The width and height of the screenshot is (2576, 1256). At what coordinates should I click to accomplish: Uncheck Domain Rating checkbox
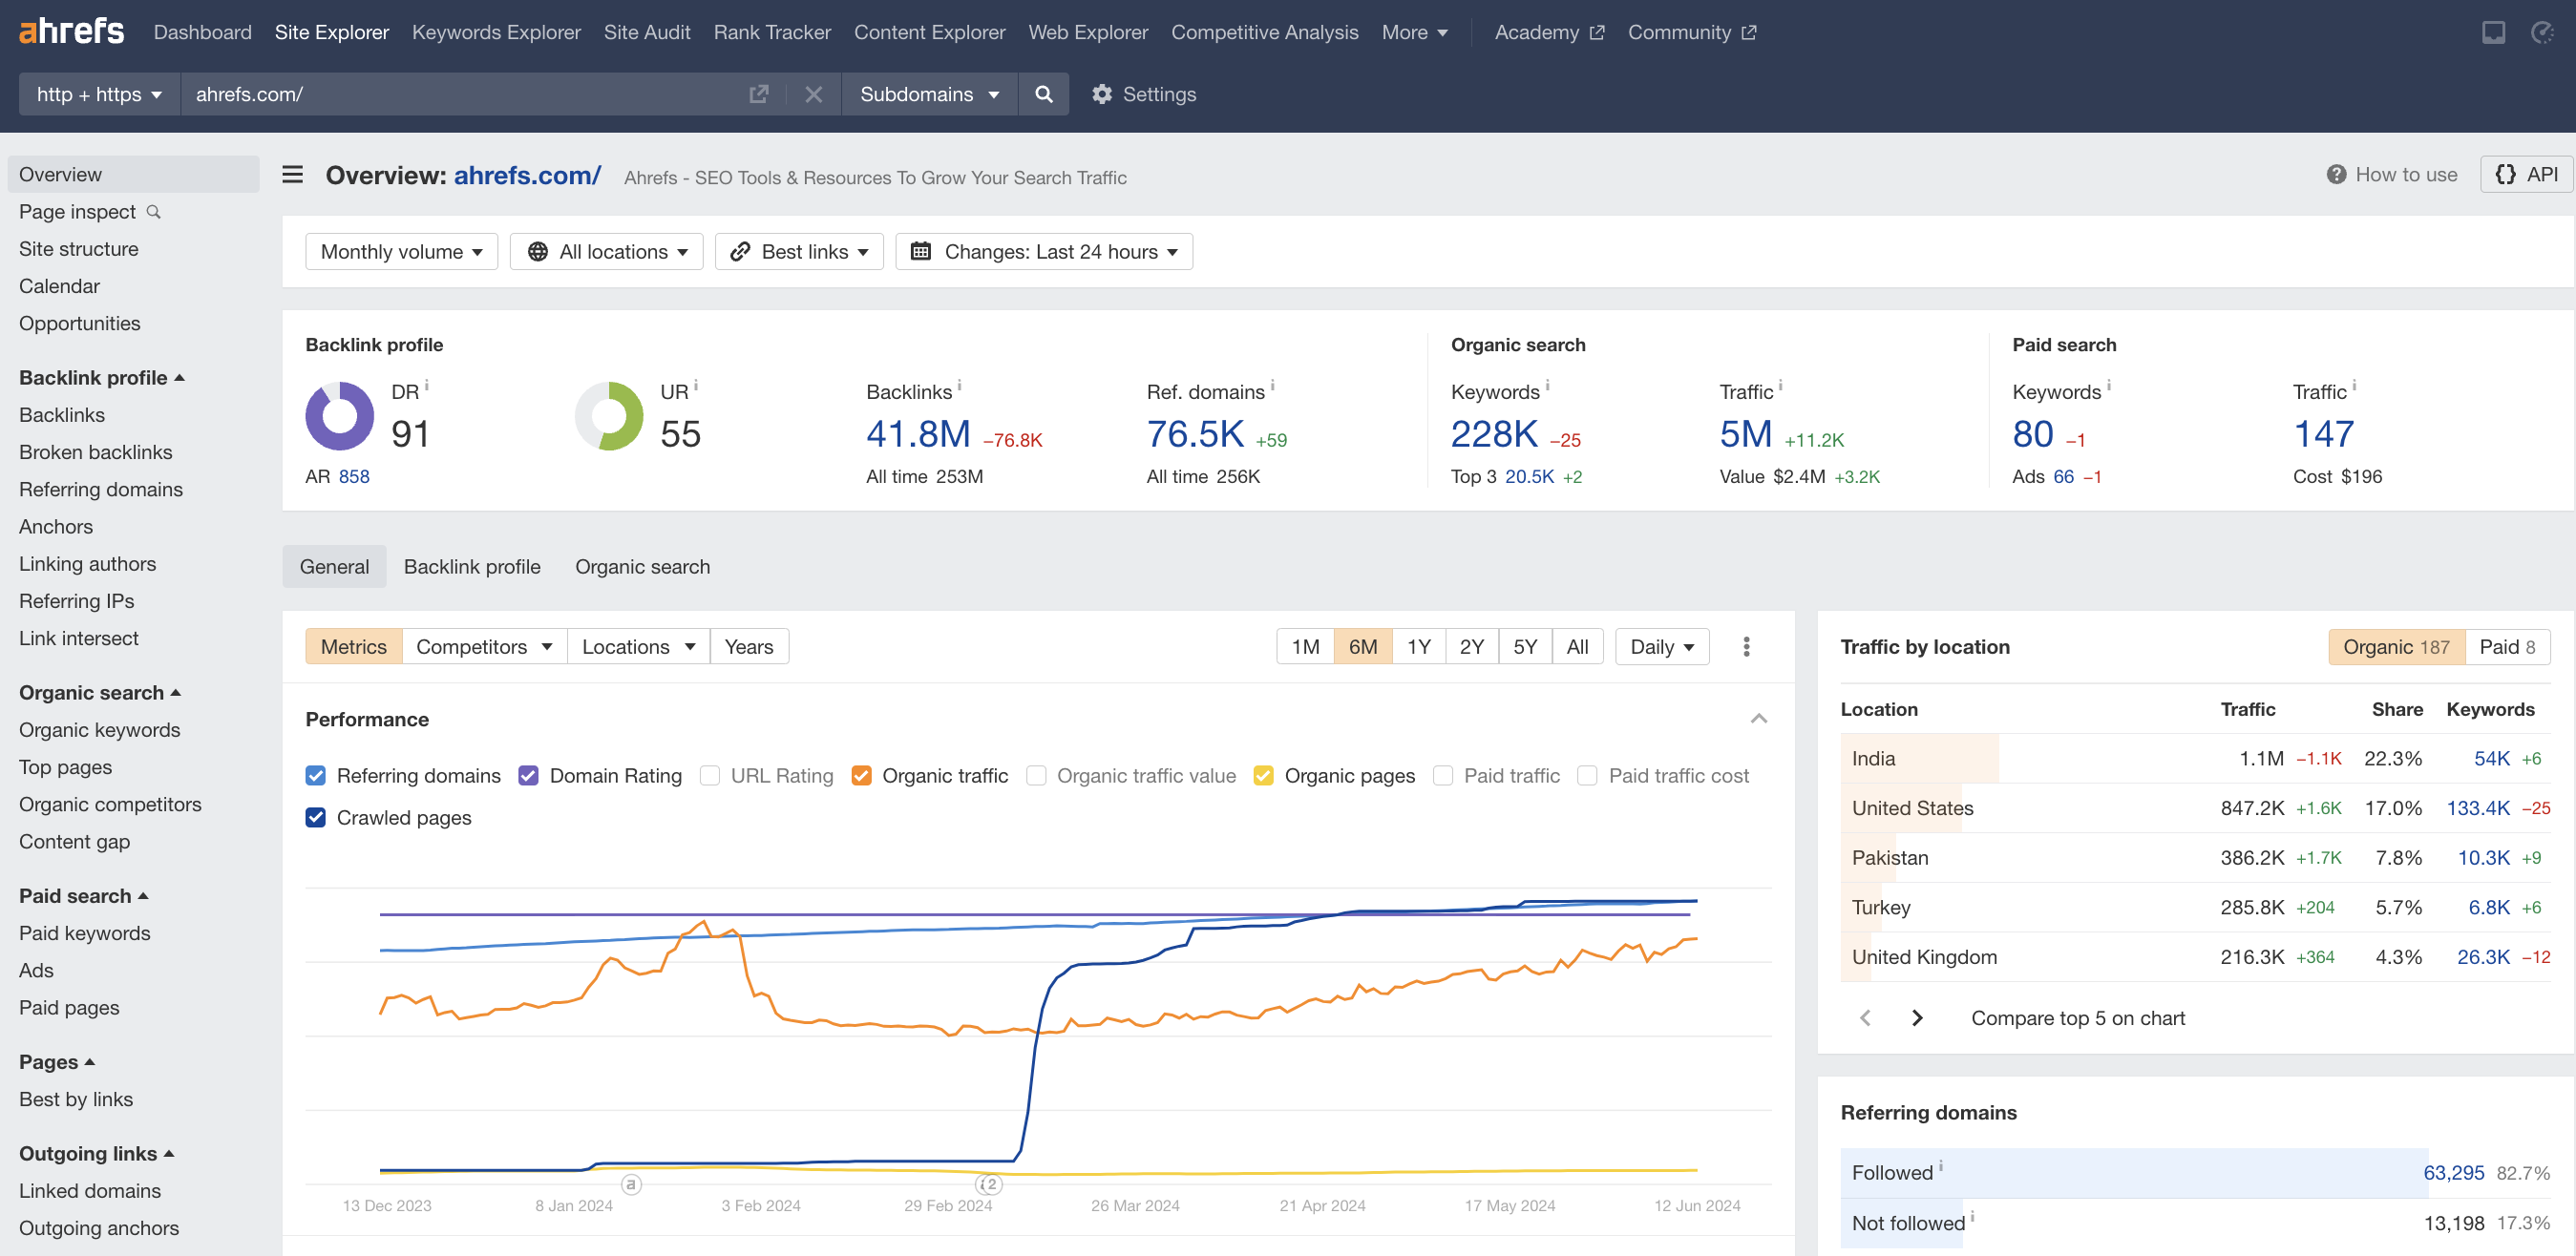click(x=528, y=776)
